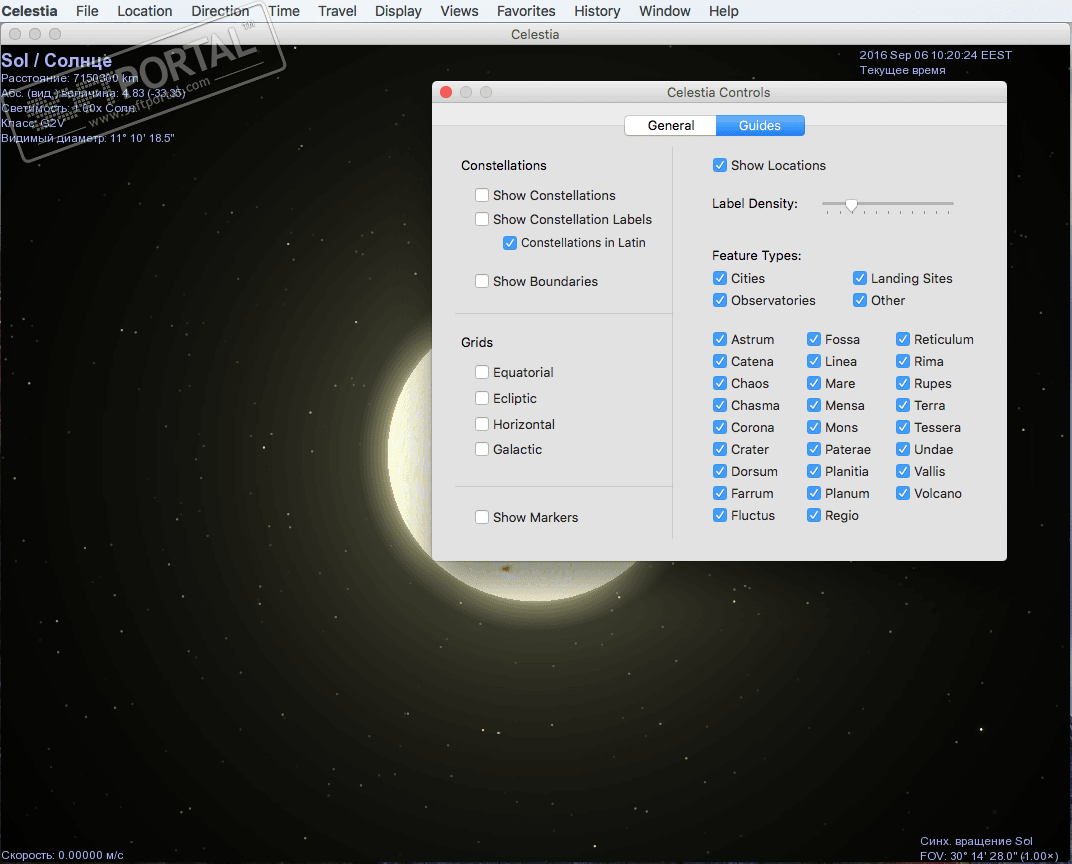The image size is (1072, 864).
Task: Open the Travel menu
Action: click(337, 11)
